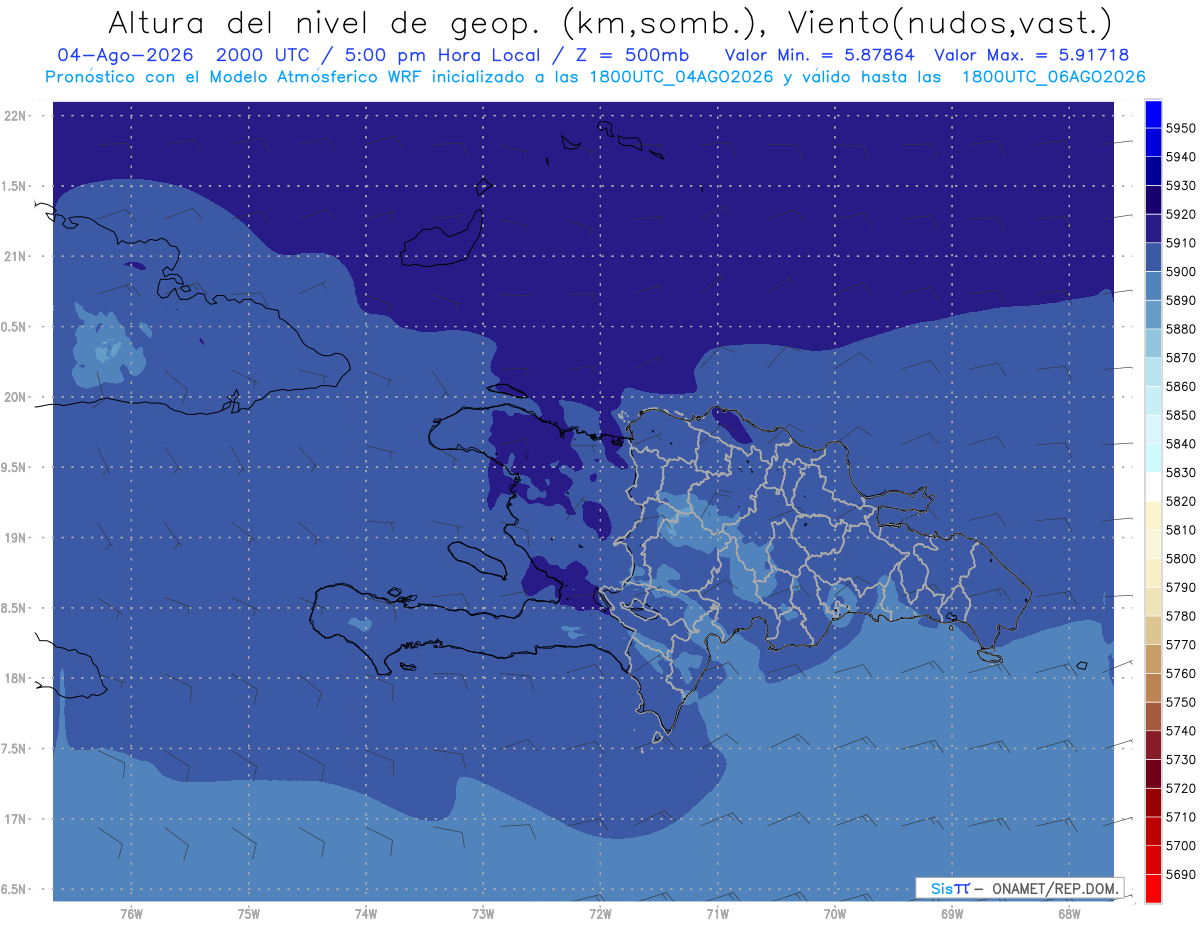Screen dimensions: 1200x927
Task: Click the "68W" longitude axis label
Action: 1069,914
